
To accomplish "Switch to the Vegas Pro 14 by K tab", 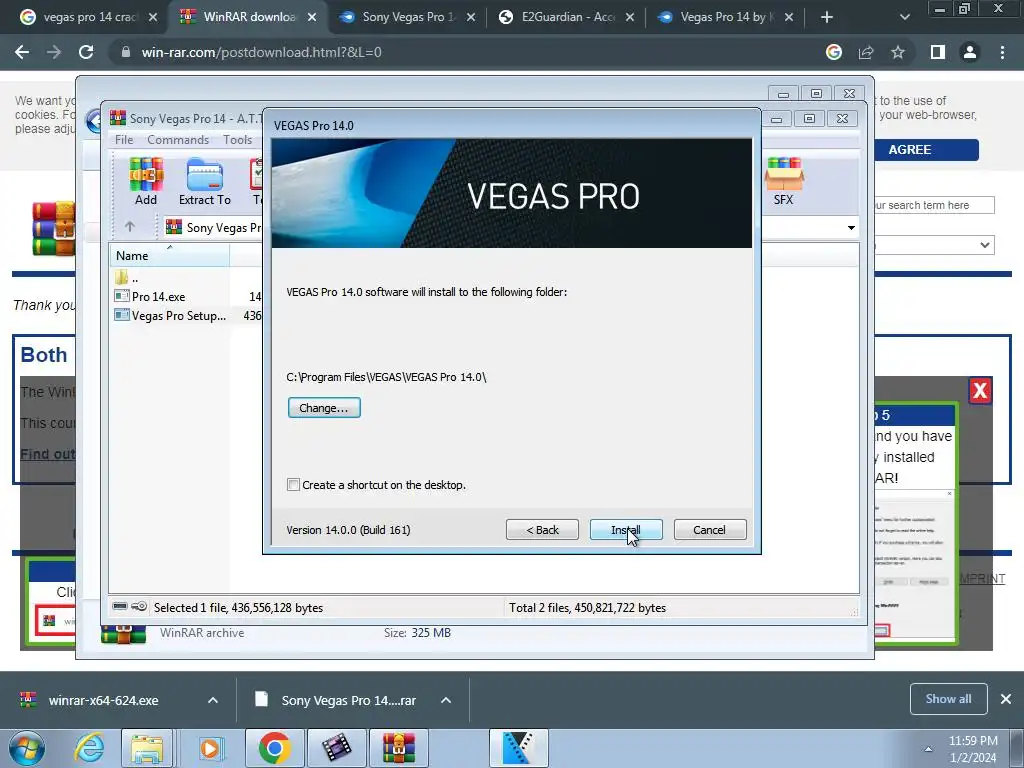I will point(727,17).
